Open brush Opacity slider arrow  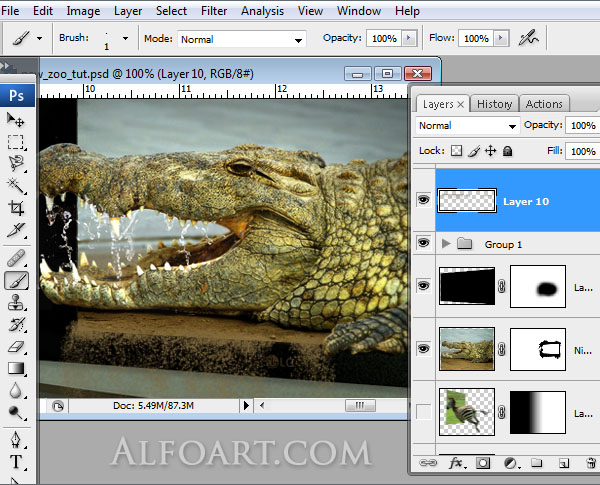409,38
